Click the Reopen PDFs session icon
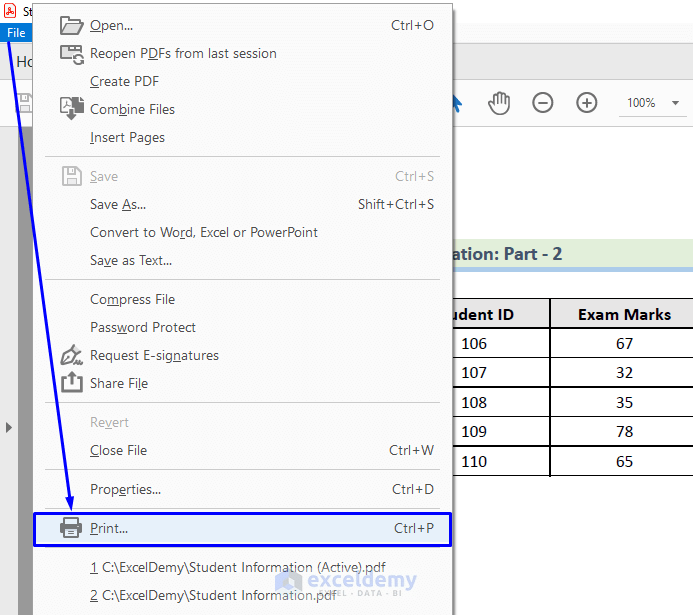The height and width of the screenshot is (615, 693). click(x=72, y=54)
